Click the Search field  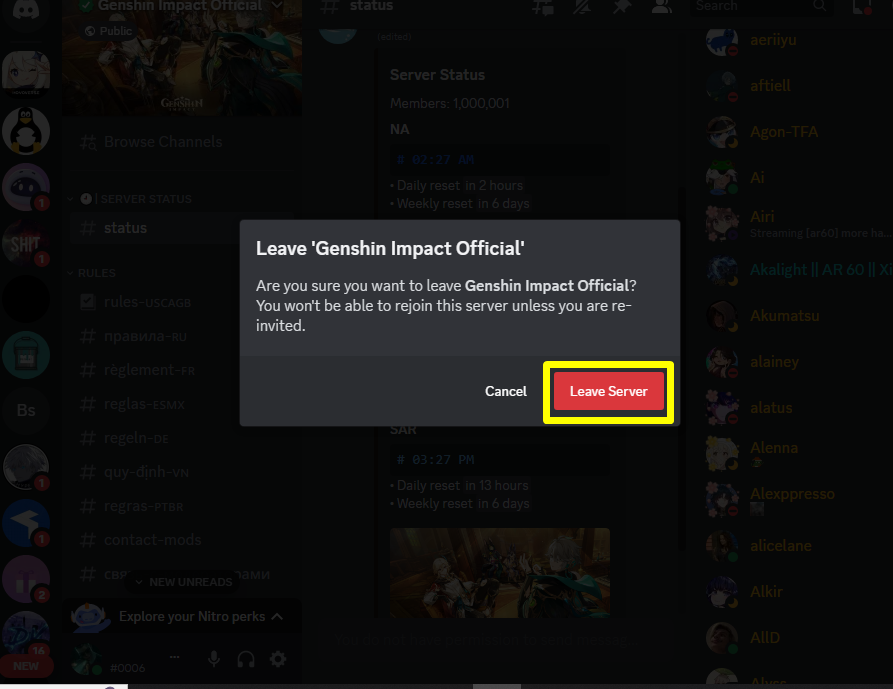click(760, 6)
